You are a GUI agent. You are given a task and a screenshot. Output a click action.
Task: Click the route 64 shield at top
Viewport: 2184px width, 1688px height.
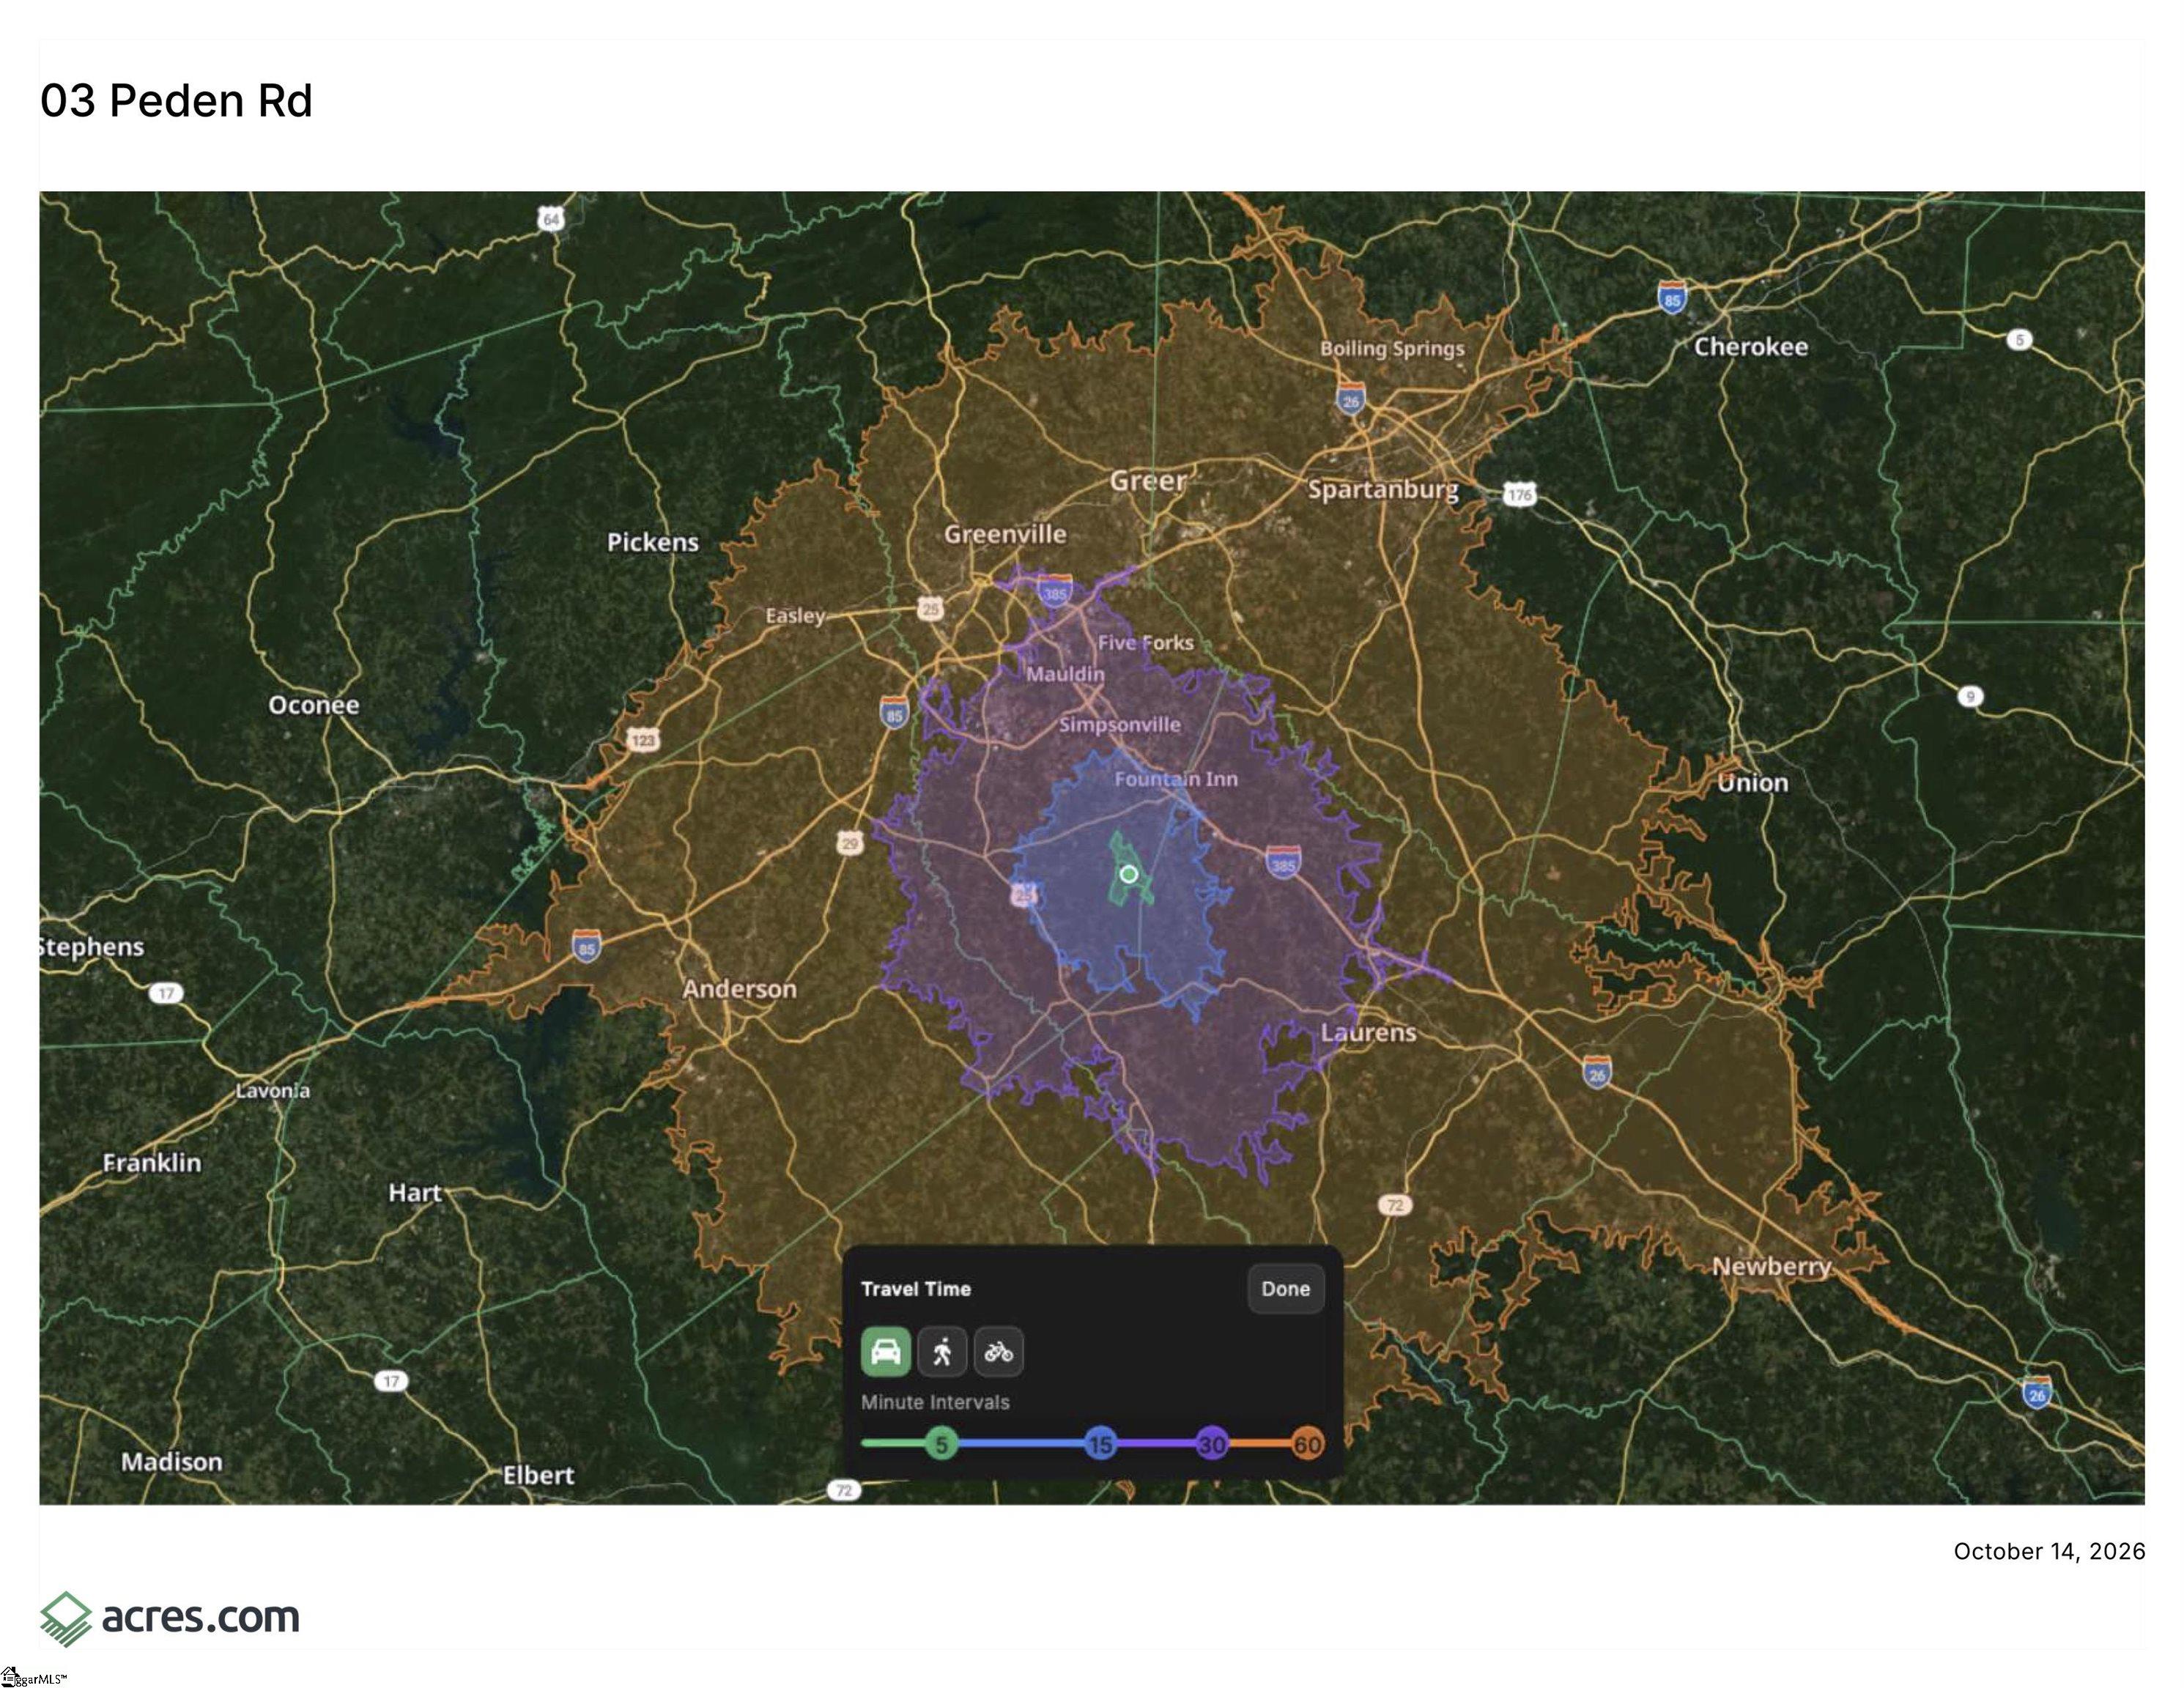coord(551,218)
